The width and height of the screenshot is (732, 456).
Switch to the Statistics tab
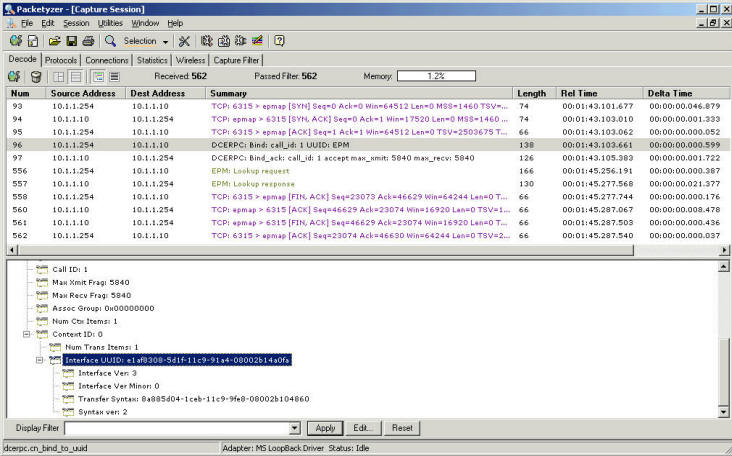coord(152,60)
